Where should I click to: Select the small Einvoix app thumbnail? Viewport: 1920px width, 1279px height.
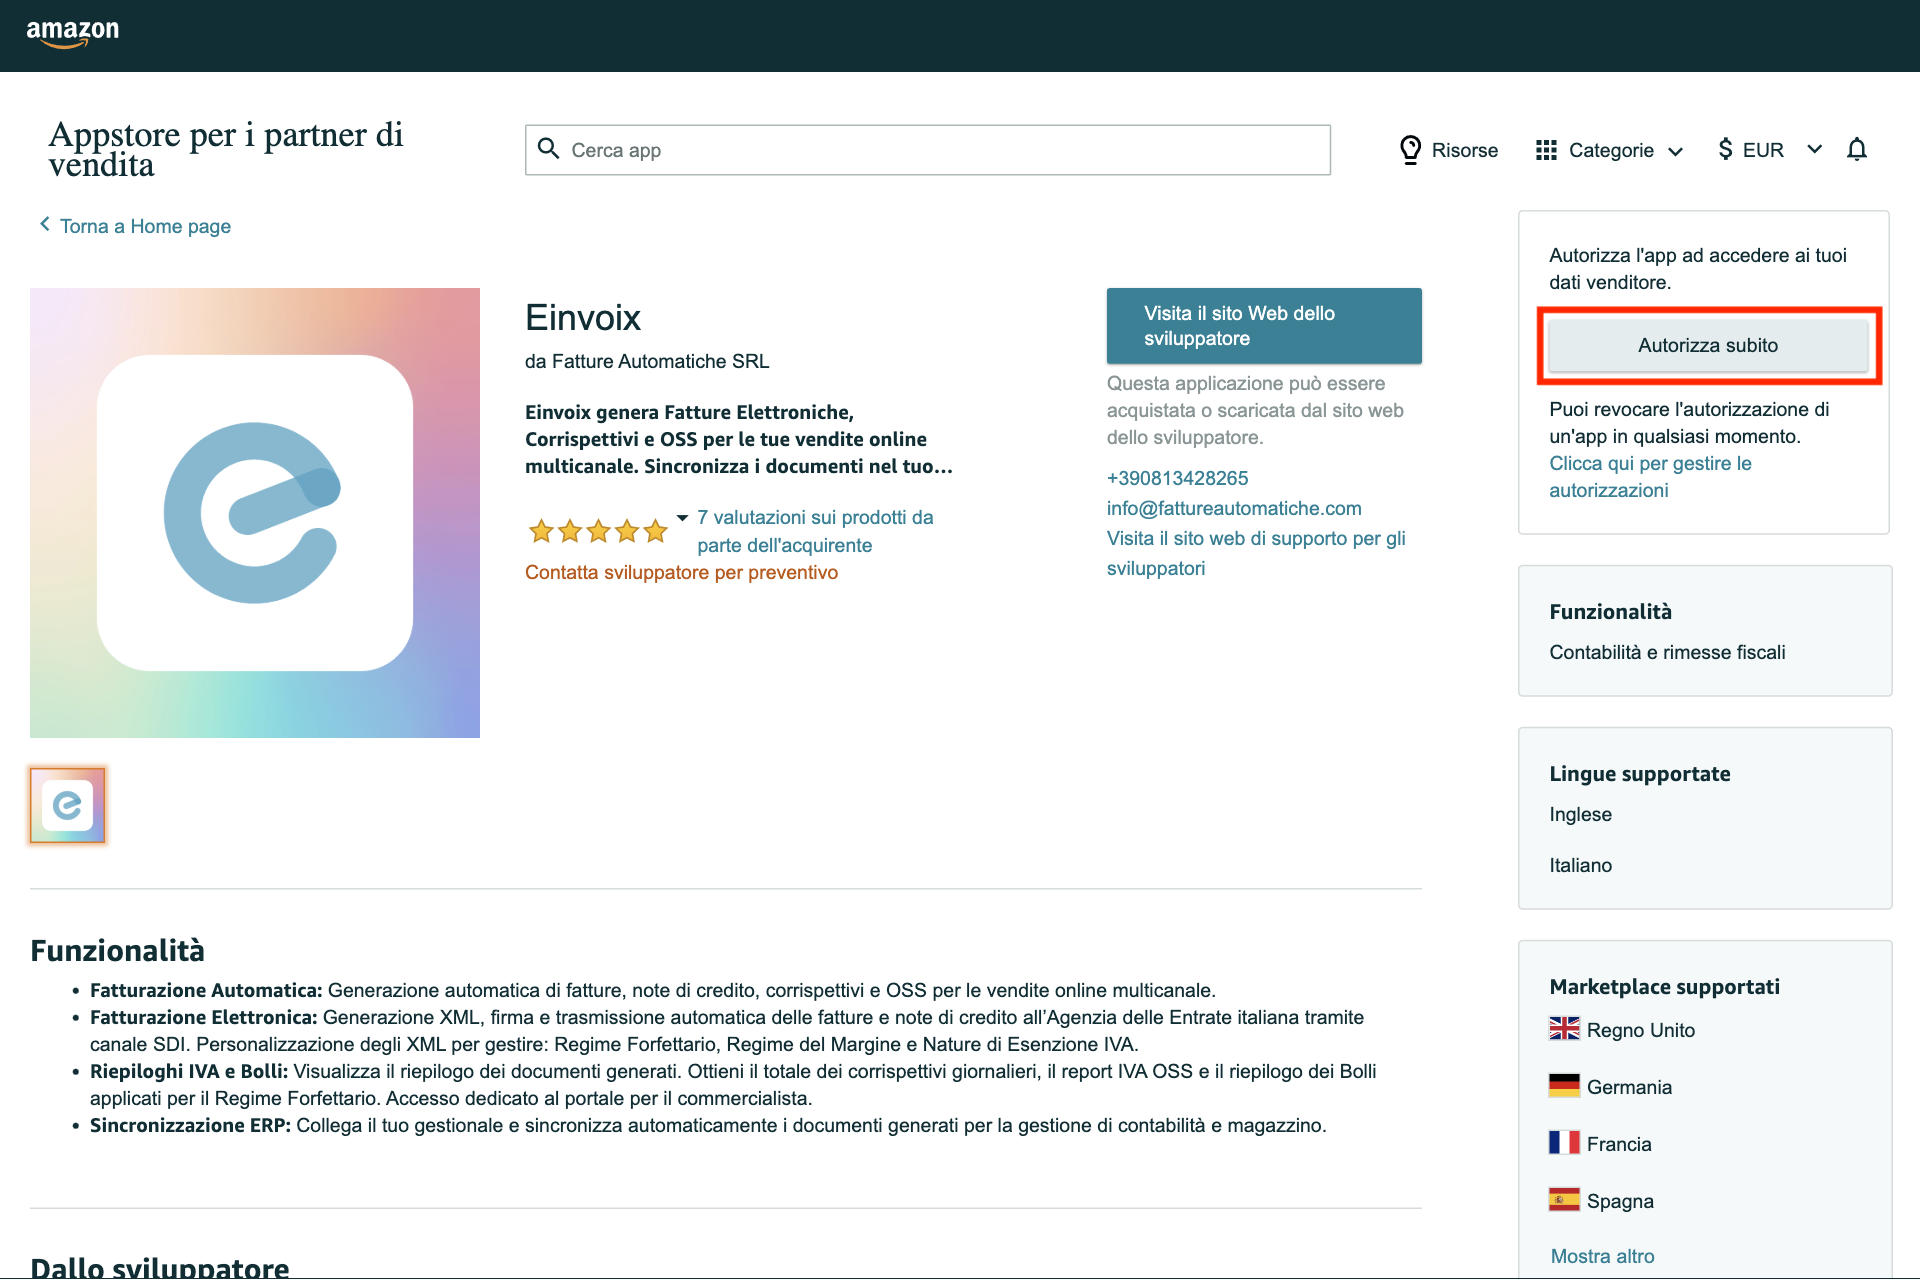pos(66,805)
